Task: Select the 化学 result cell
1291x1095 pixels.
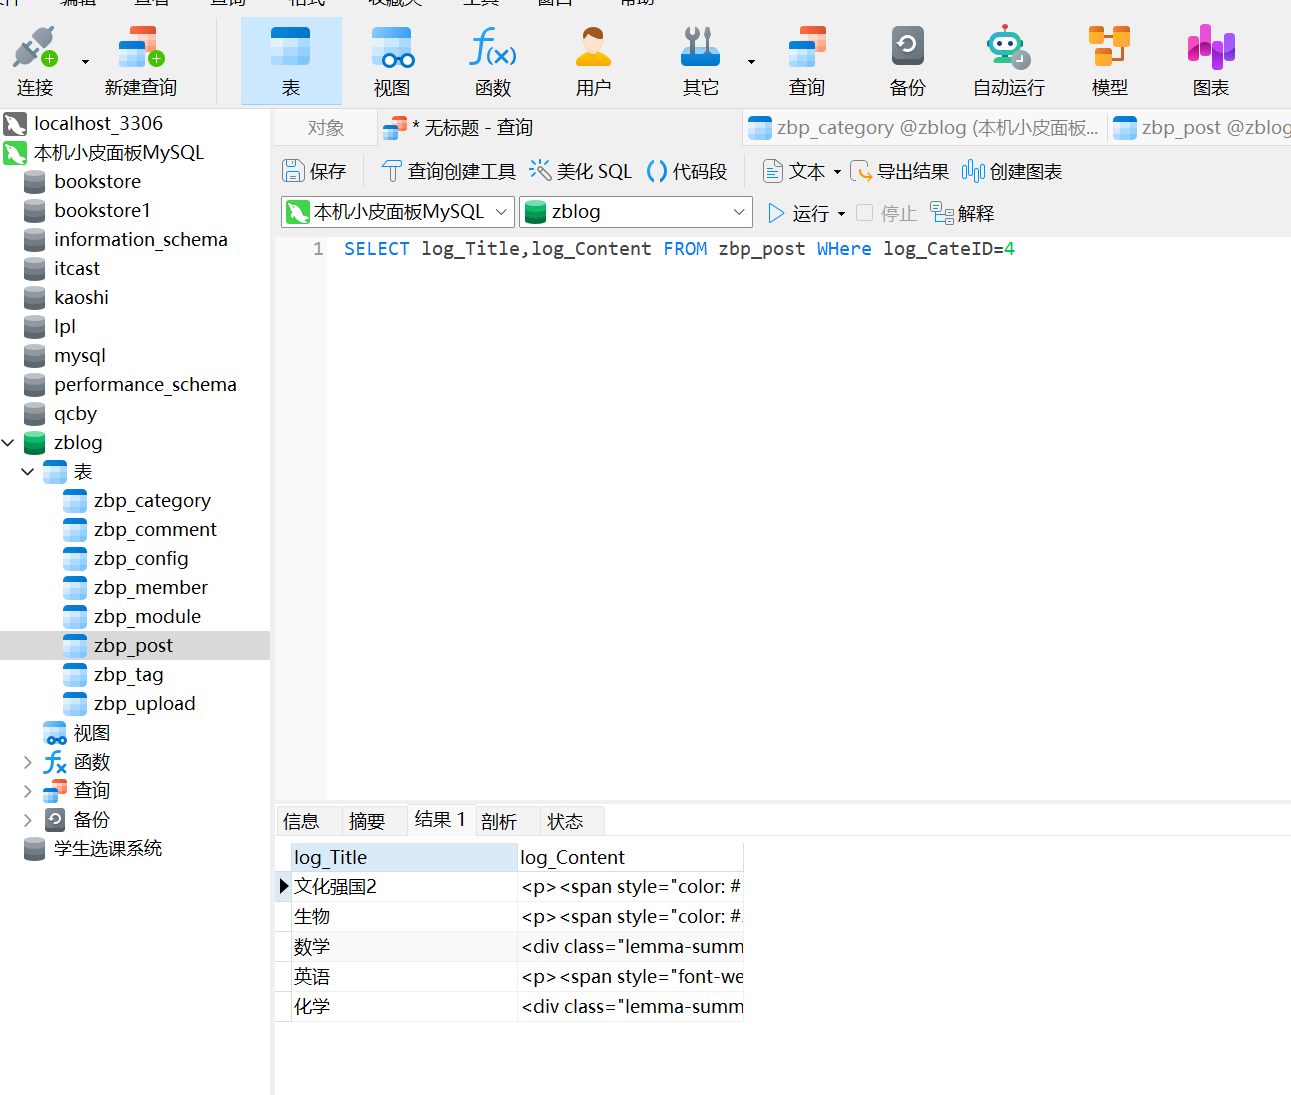Action: click(x=404, y=1006)
